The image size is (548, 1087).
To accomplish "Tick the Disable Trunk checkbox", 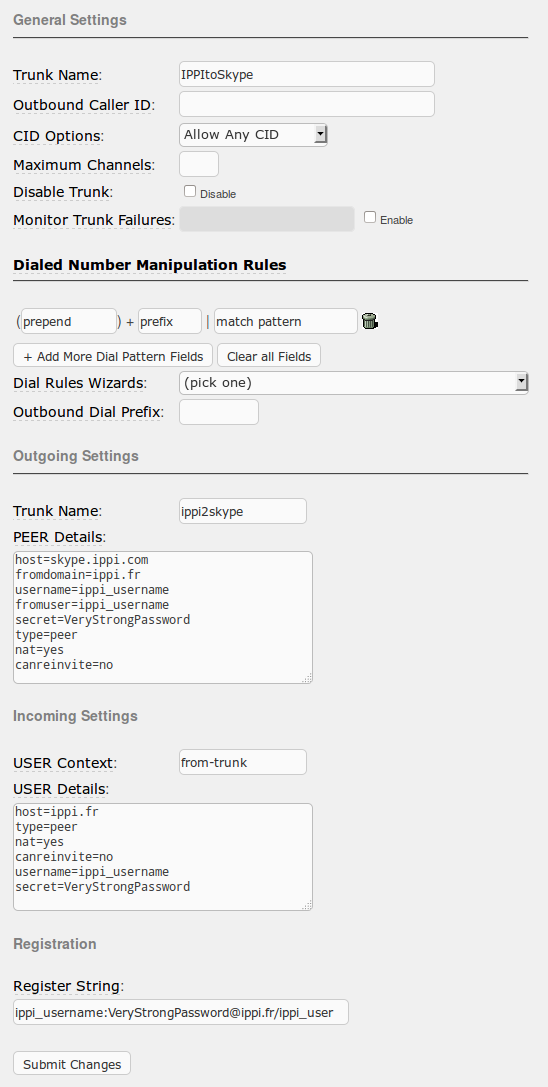I will click(x=189, y=191).
